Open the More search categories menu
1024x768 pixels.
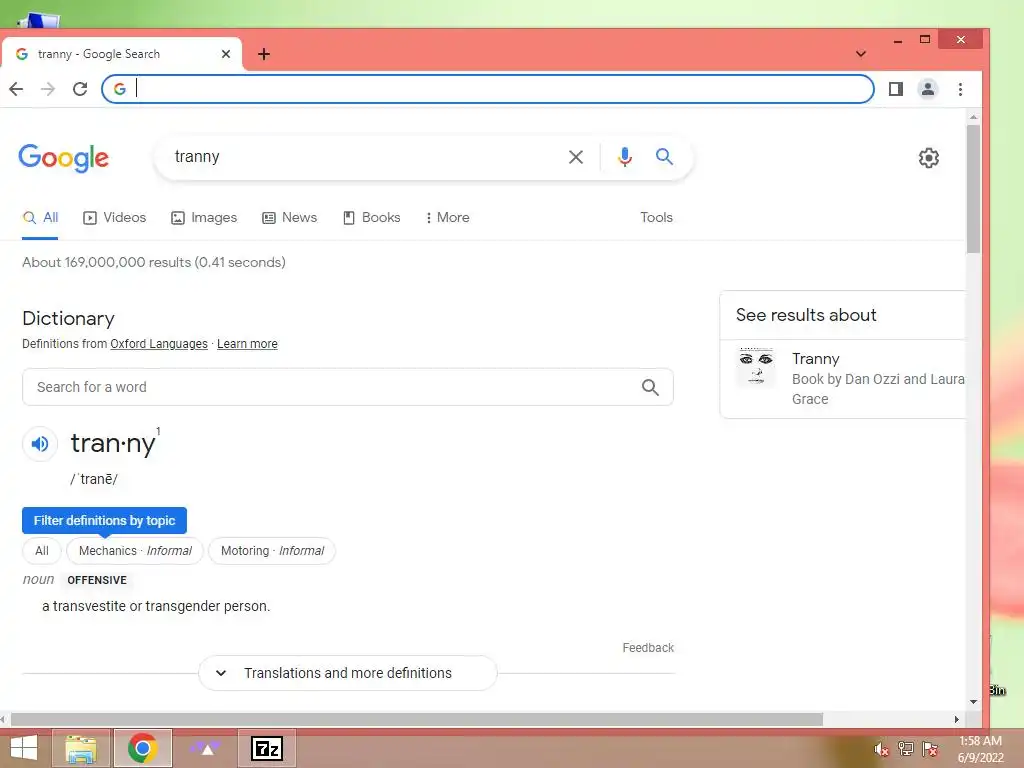pyautogui.click(x=447, y=217)
